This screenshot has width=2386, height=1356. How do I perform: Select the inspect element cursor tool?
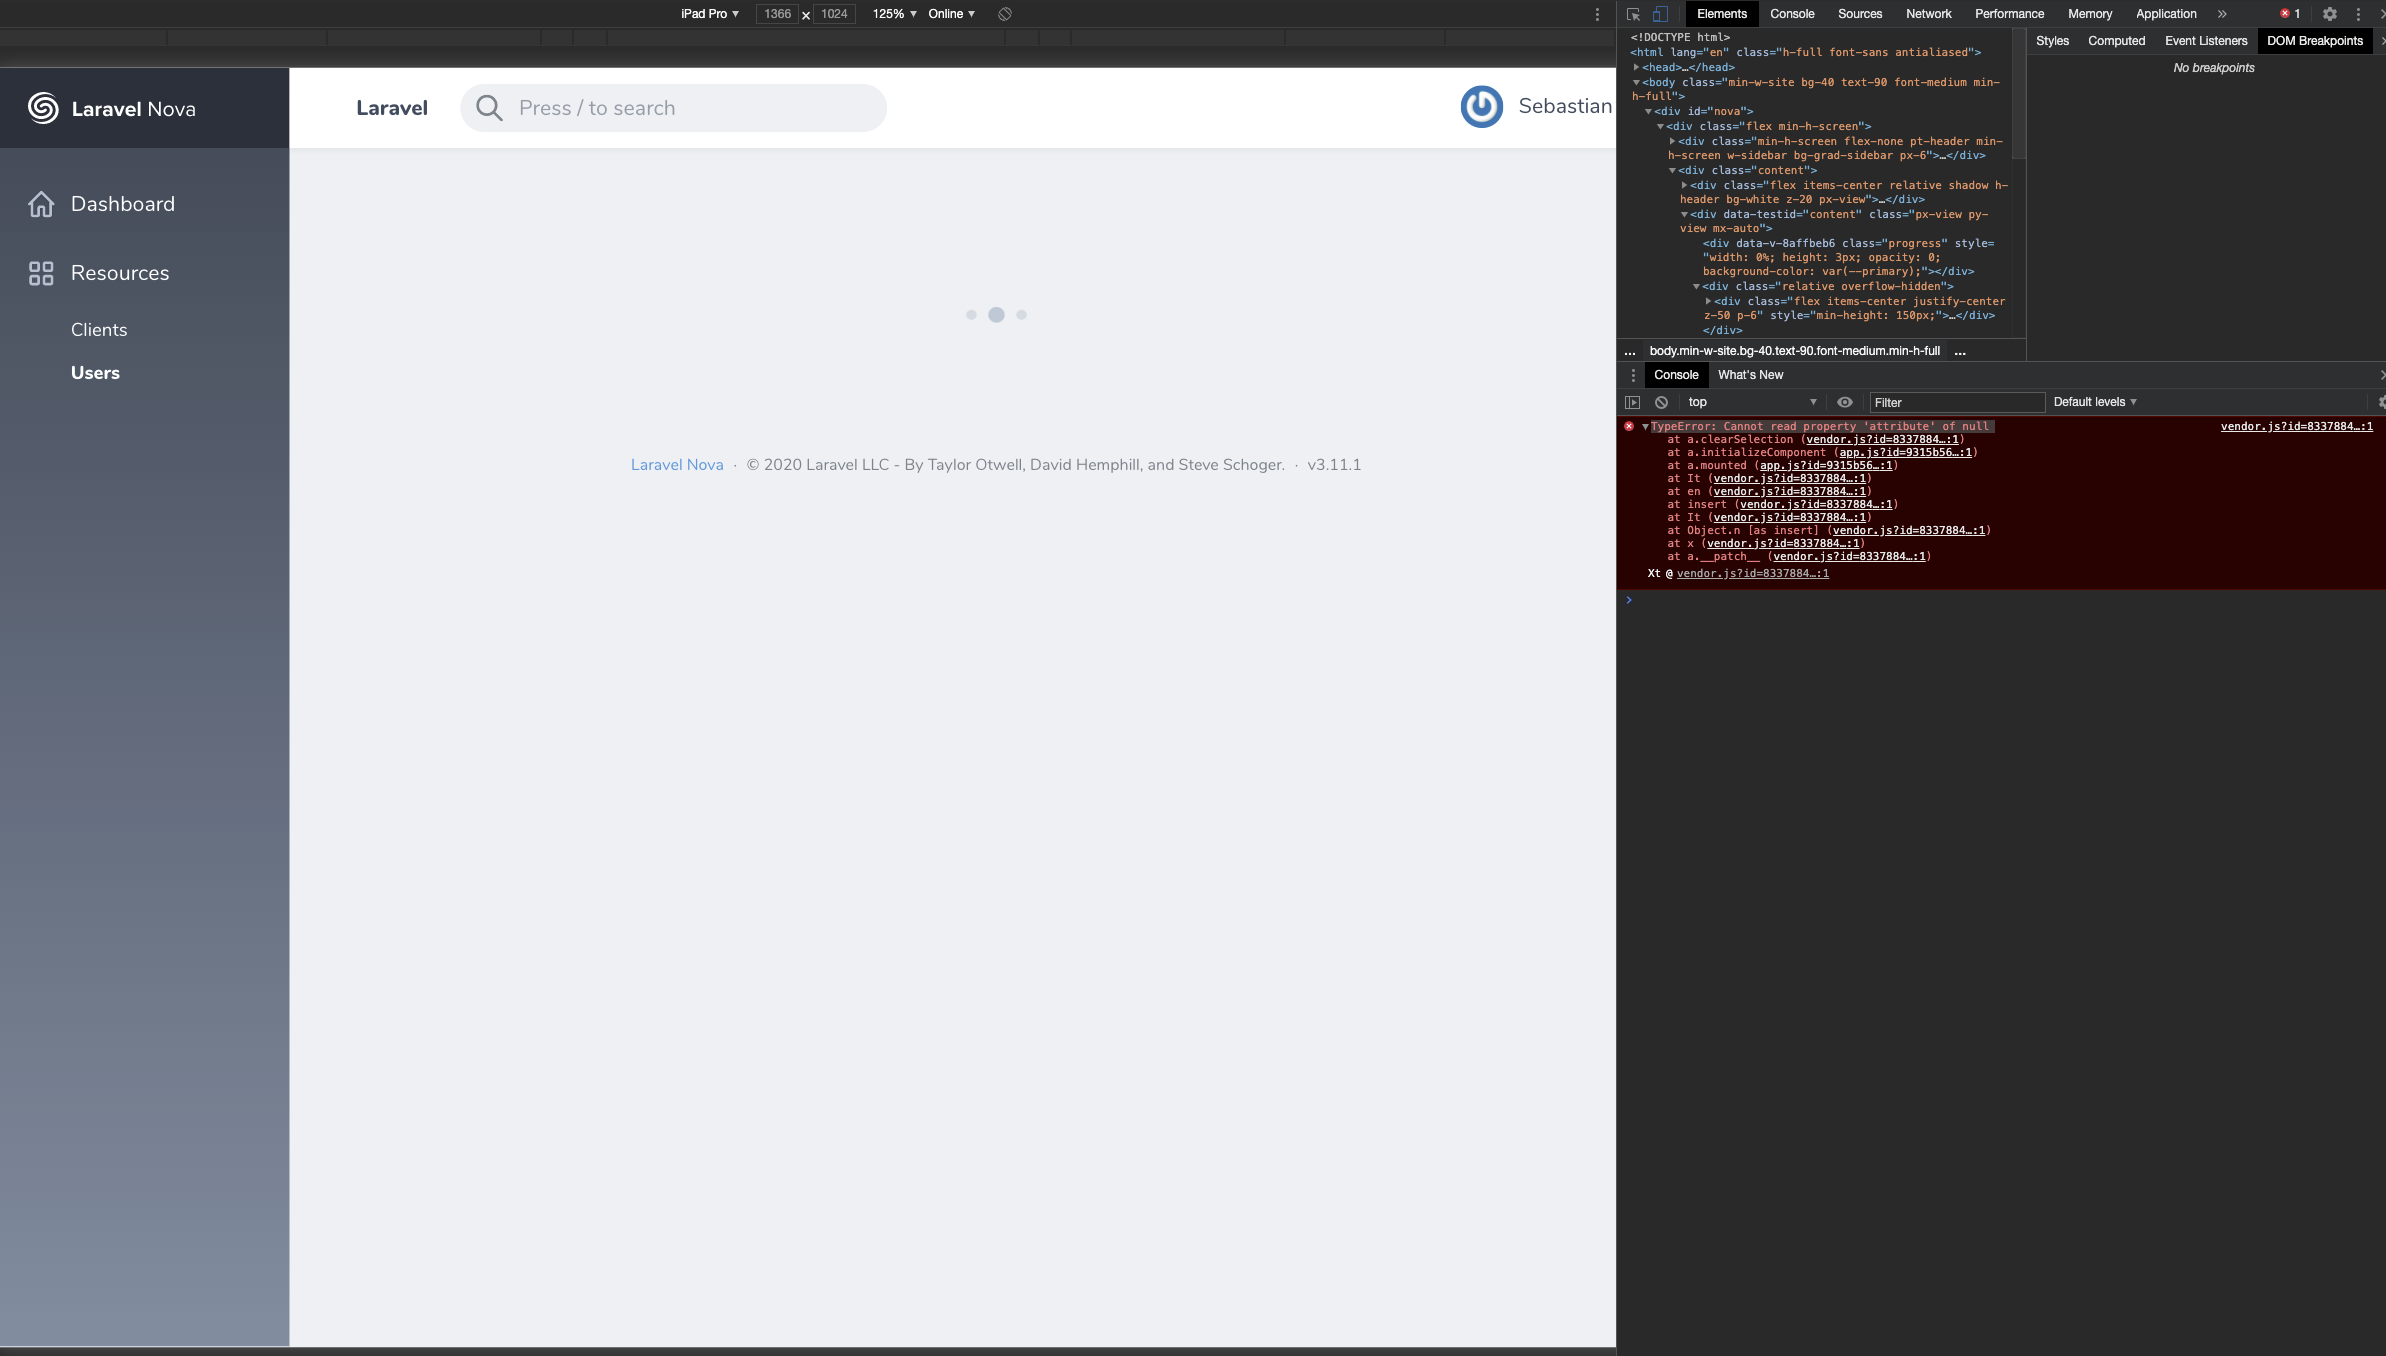coord(1632,14)
